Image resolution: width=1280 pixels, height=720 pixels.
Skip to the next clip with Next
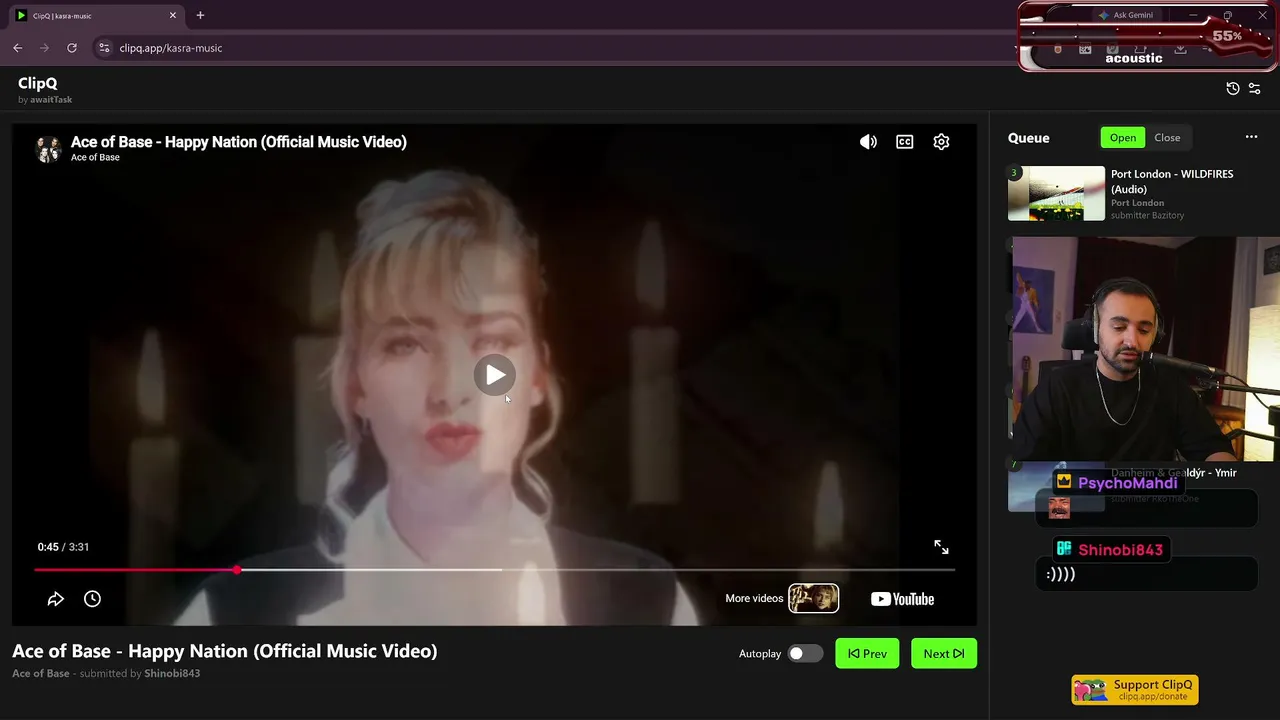click(944, 653)
